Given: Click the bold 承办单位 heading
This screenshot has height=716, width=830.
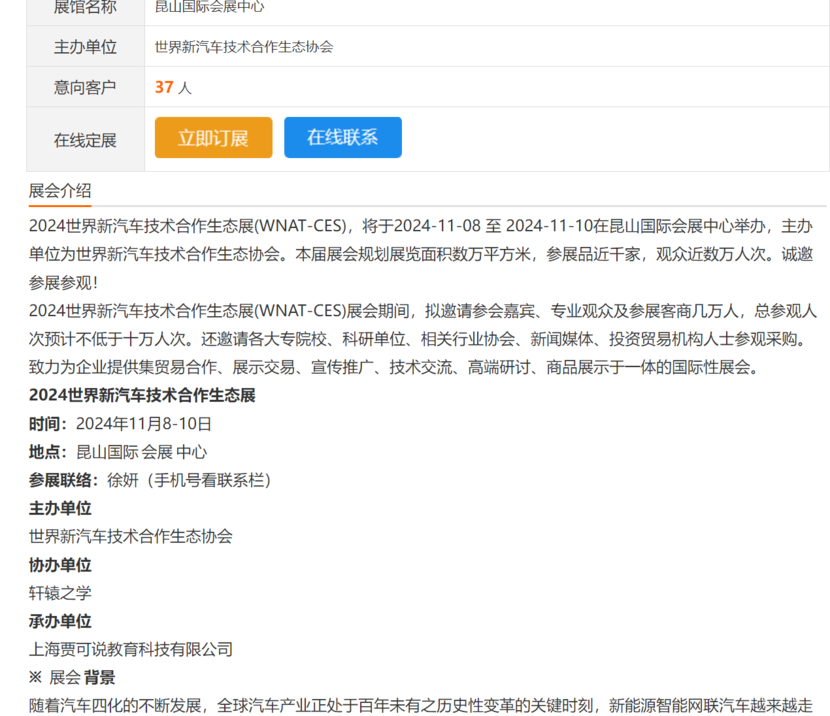Looking at the screenshot, I should point(60,621).
